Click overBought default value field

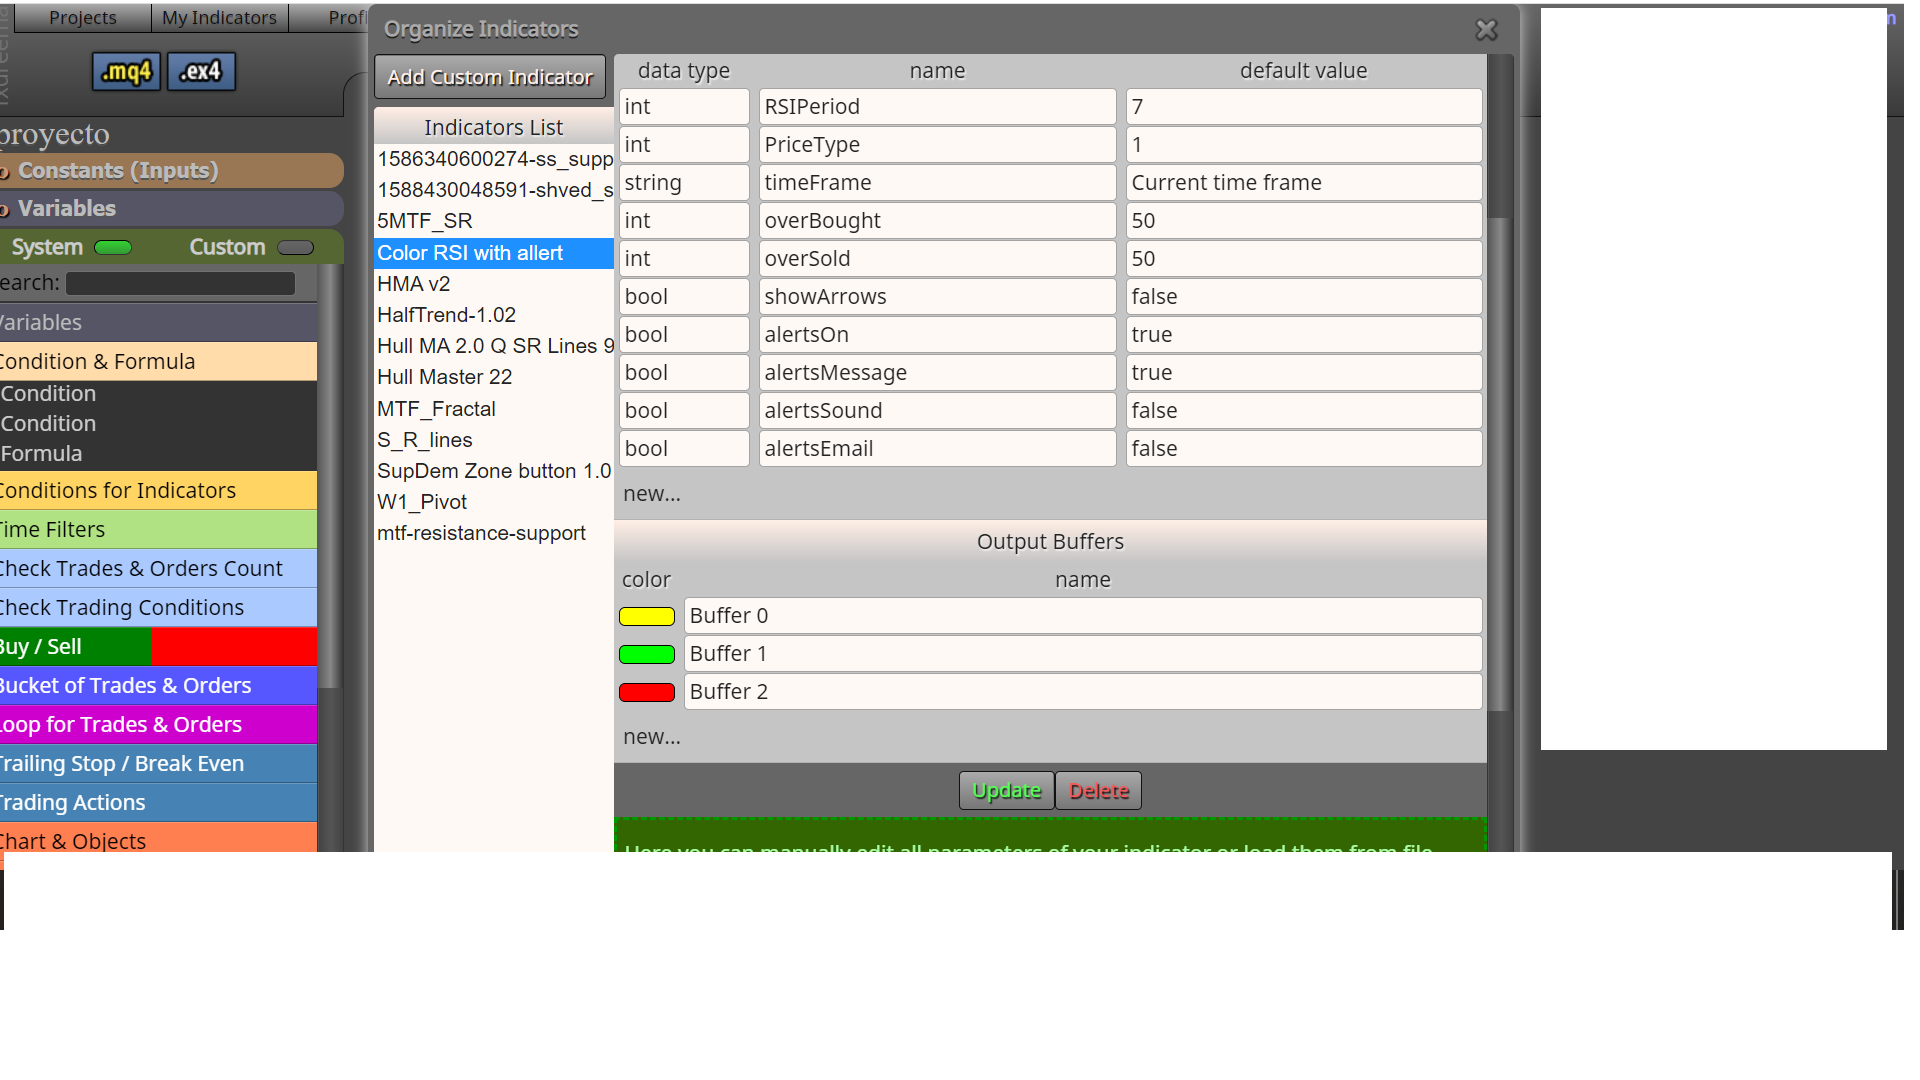click(1304, 221)
